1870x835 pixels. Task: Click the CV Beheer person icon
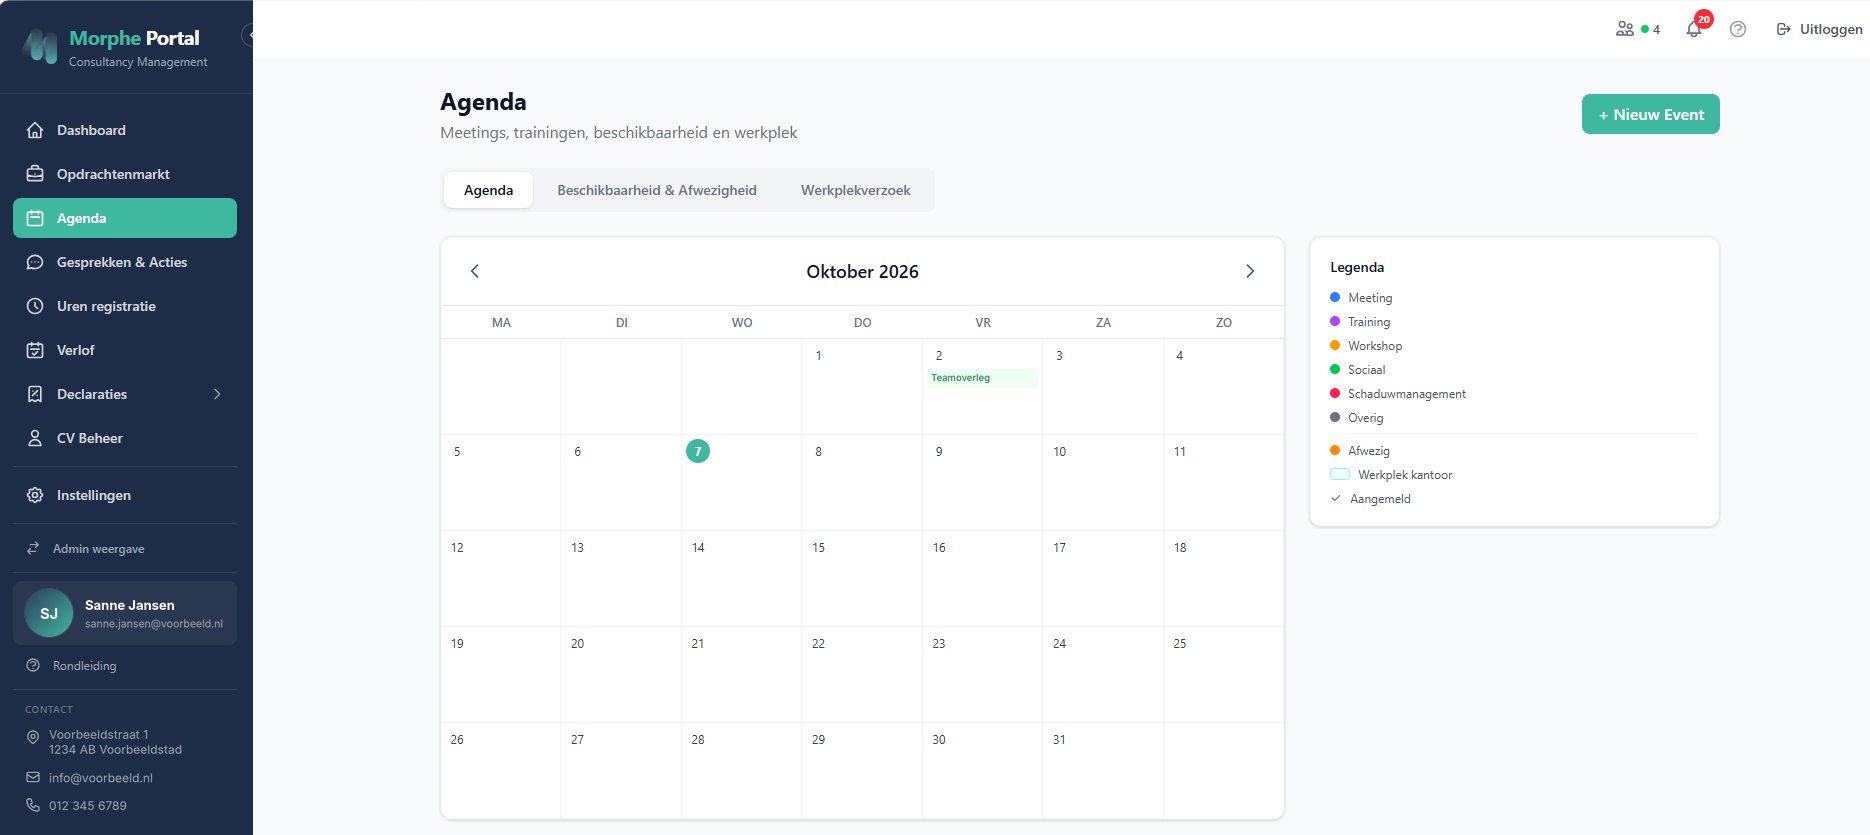tap(35, 438)
